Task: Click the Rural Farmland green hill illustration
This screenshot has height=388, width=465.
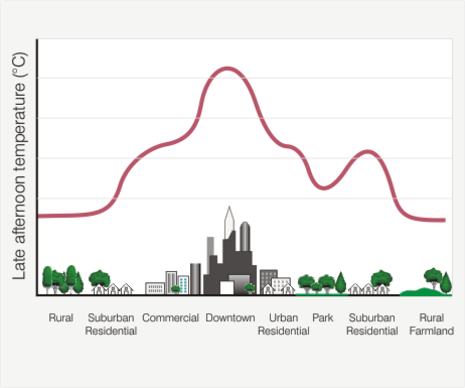Action: [427, 282]
